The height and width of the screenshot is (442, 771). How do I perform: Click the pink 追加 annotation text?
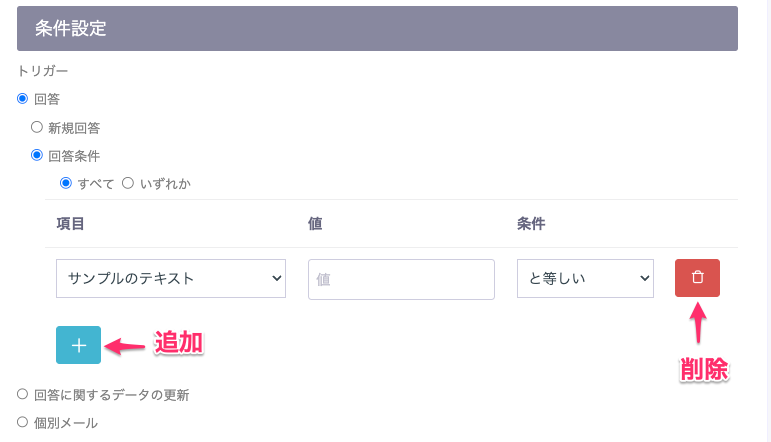178,344
